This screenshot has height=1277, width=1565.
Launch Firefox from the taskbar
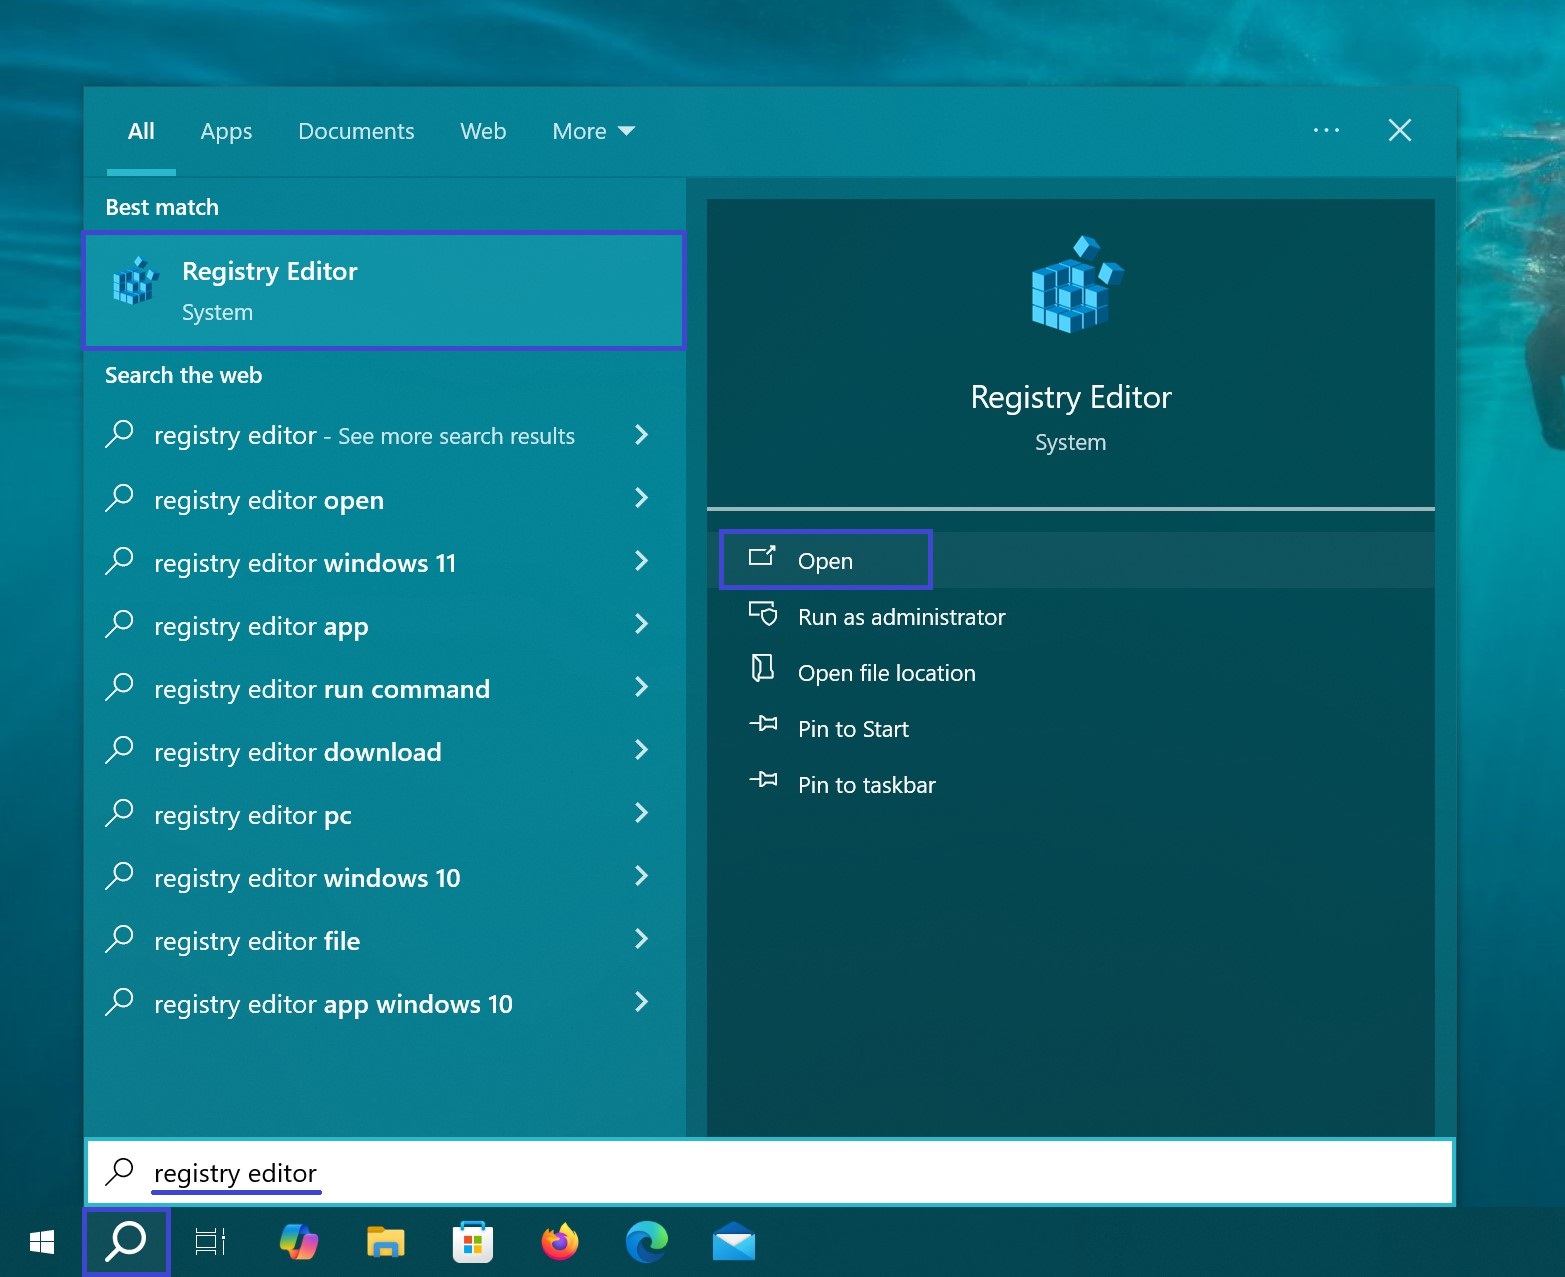point(560,1242)
